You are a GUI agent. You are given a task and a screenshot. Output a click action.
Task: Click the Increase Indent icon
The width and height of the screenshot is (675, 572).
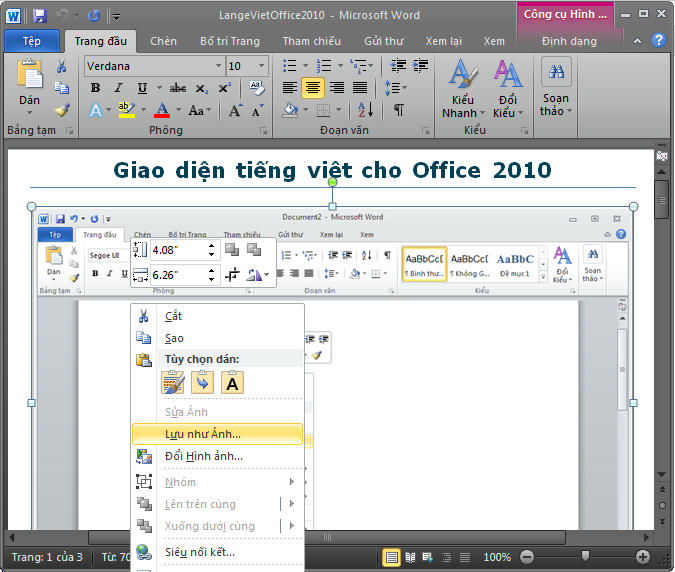tap(420, 65)
